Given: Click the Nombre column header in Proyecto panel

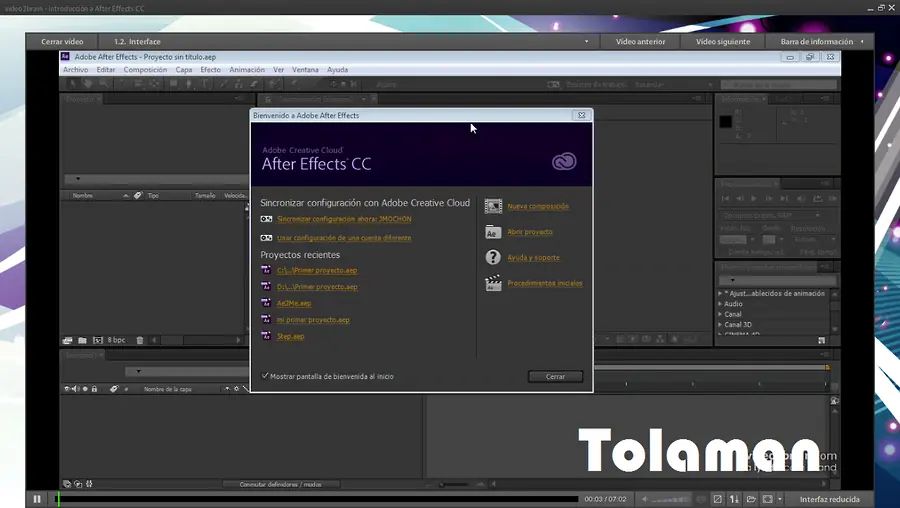Looking at the screenshot, I should point(83,196).
